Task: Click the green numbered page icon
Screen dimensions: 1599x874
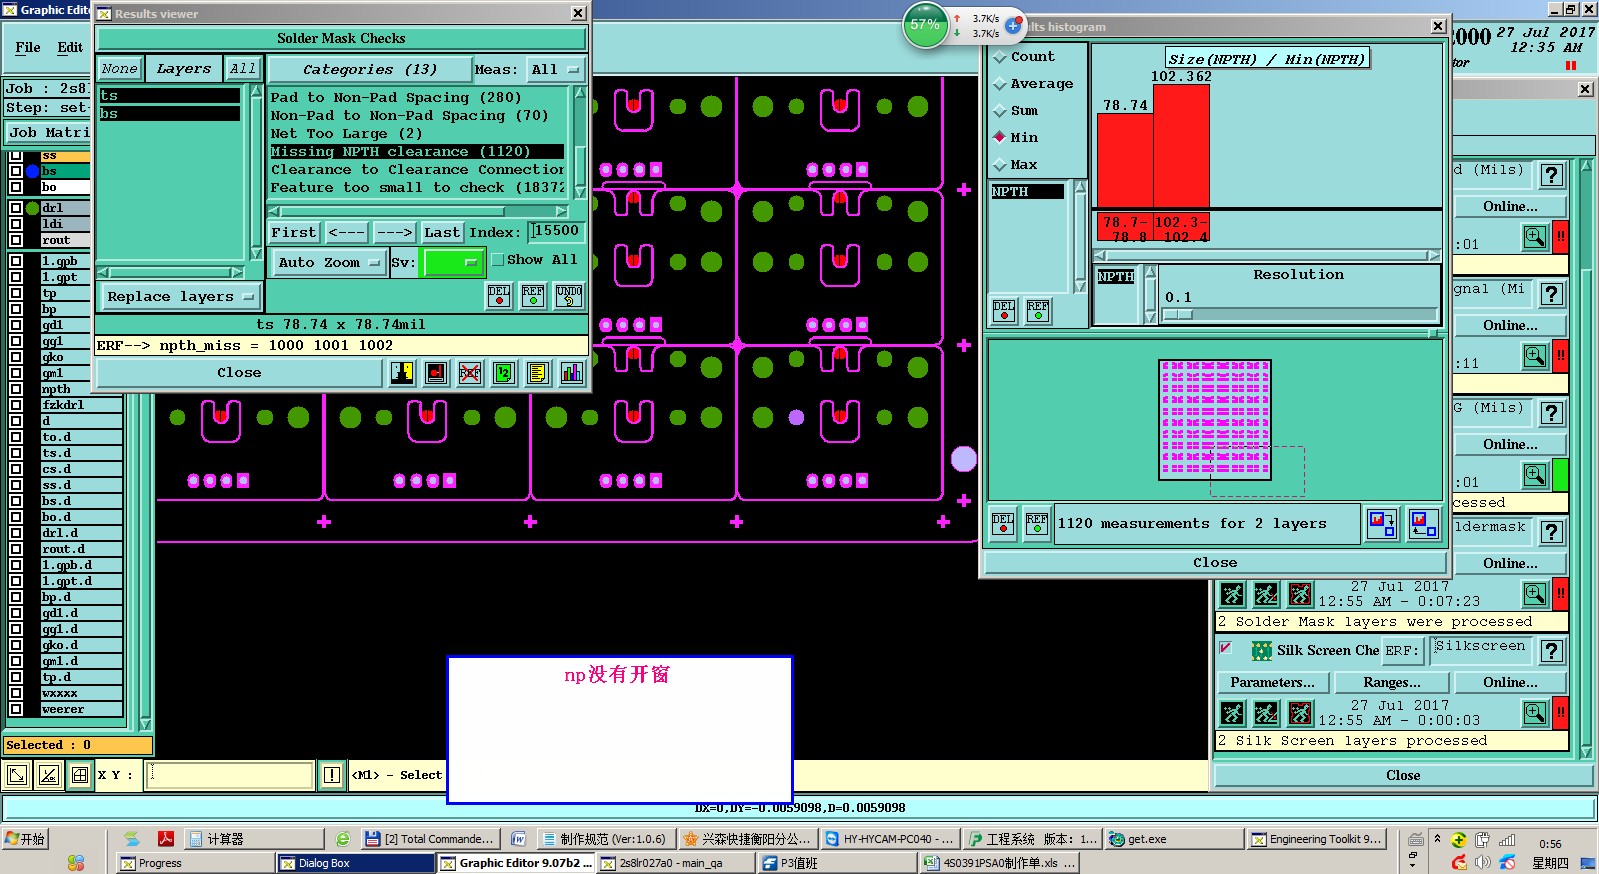Action: pos(504,373)
